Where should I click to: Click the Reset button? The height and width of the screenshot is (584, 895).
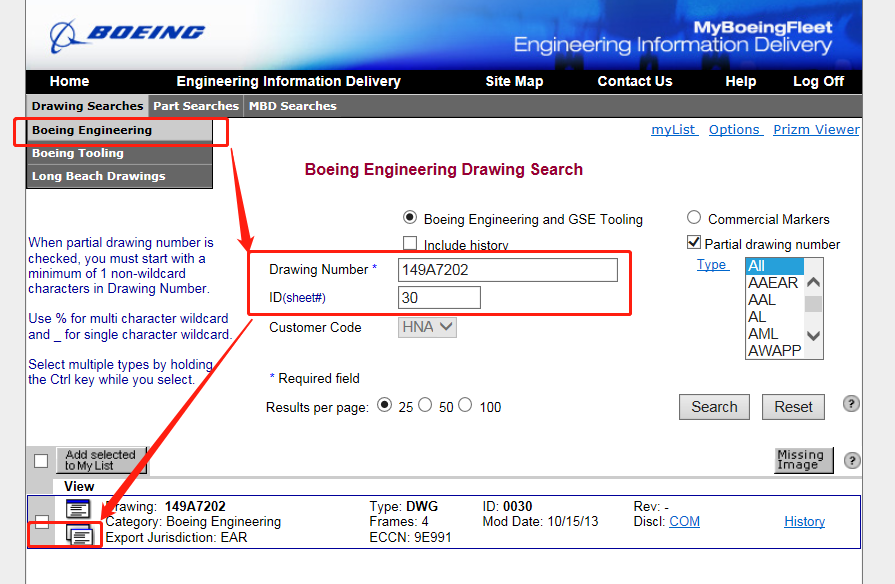click(x=793, y=407)
